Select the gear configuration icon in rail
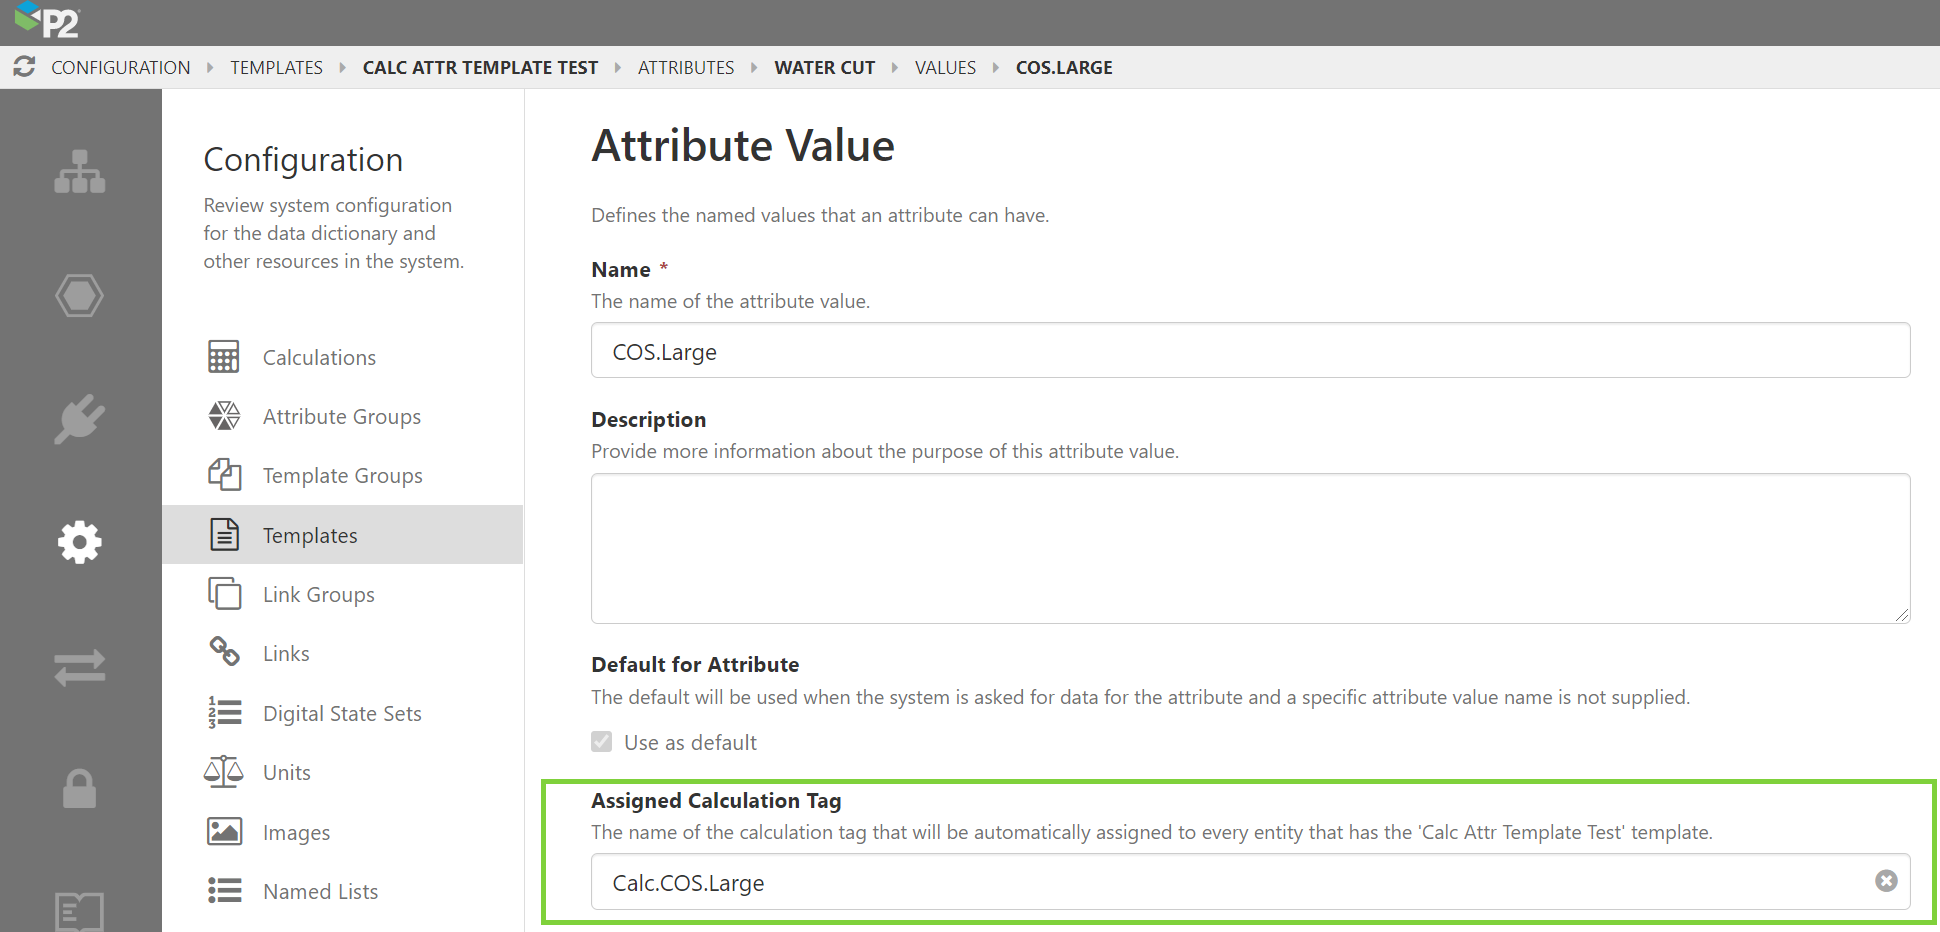Screen dimensions: 1940x932 point(80,542)
